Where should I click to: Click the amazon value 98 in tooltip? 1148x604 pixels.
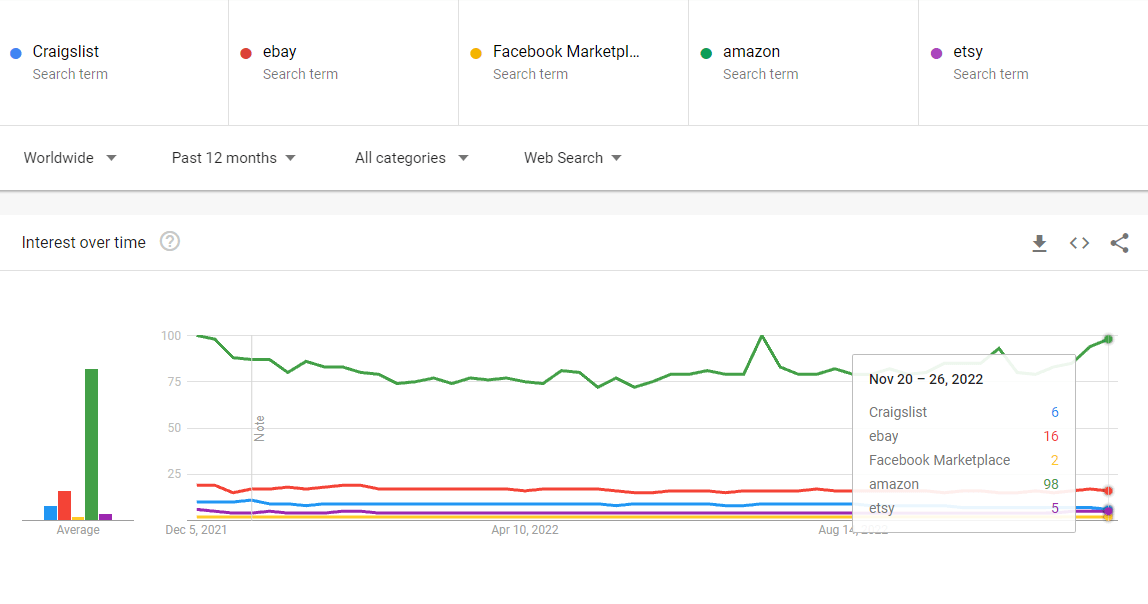[1051, 484]
